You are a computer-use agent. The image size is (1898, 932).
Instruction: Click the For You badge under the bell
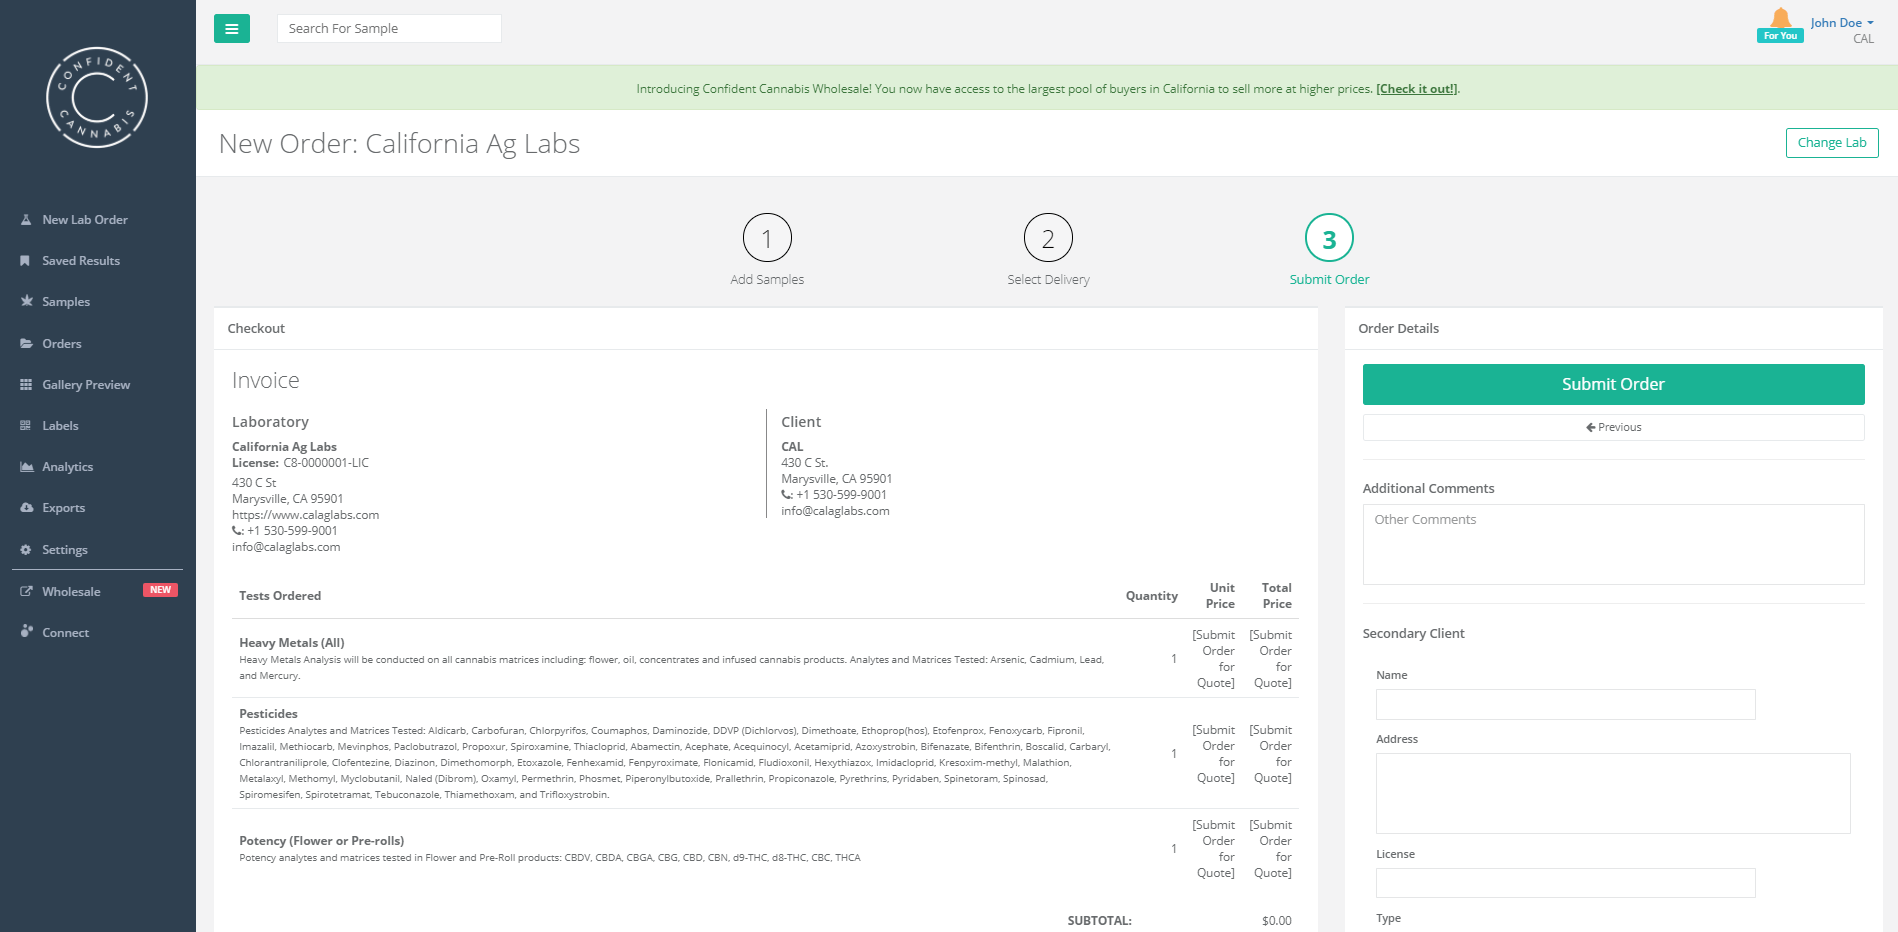(1780, 36)
